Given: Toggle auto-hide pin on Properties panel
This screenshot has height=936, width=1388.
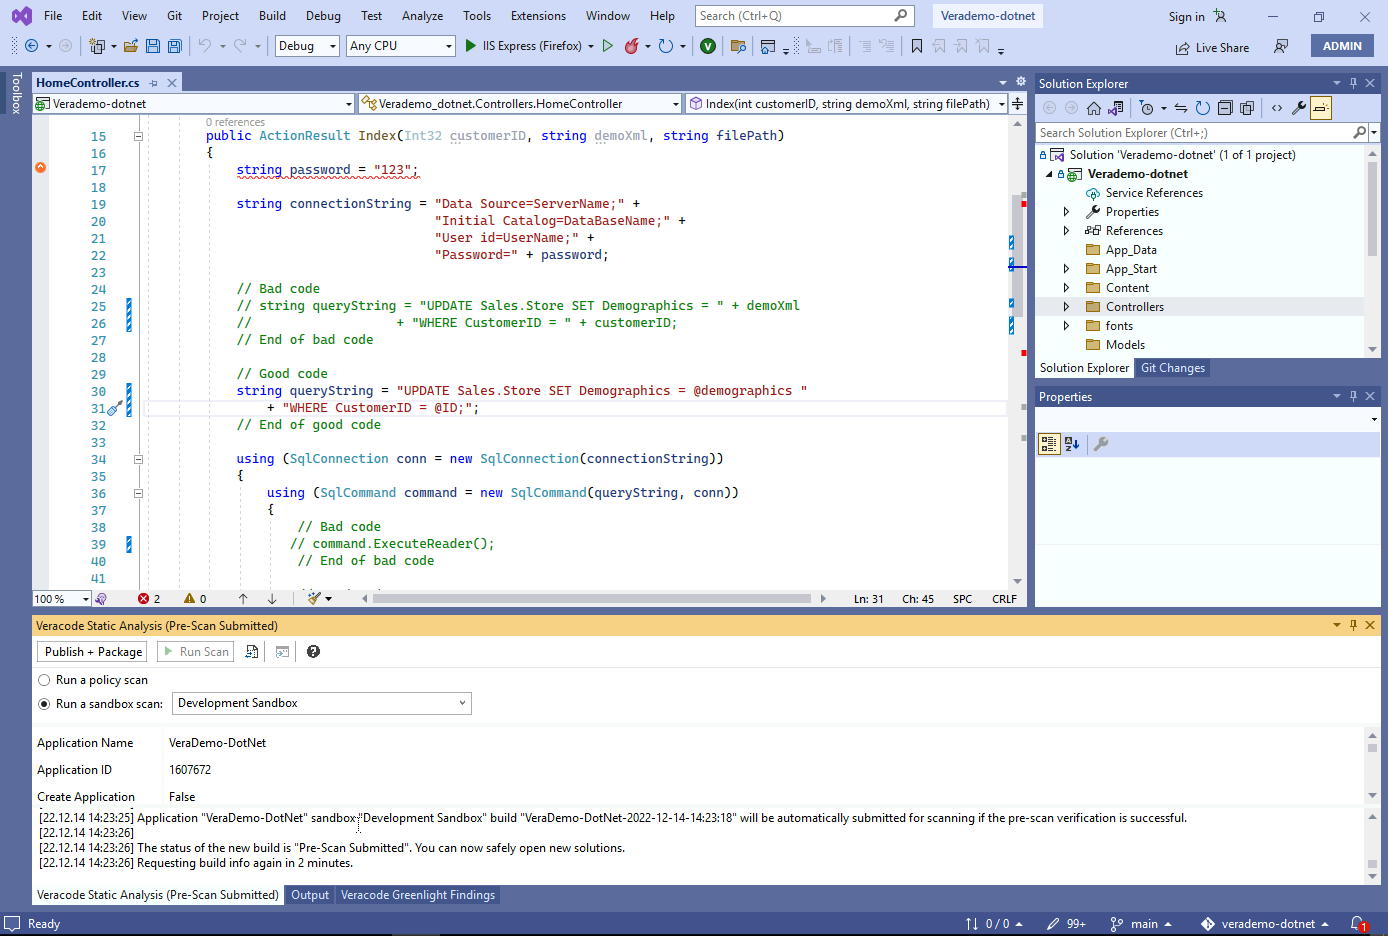Looking at the screenshot, I should pyautogui.click(x=1353, y=397).
